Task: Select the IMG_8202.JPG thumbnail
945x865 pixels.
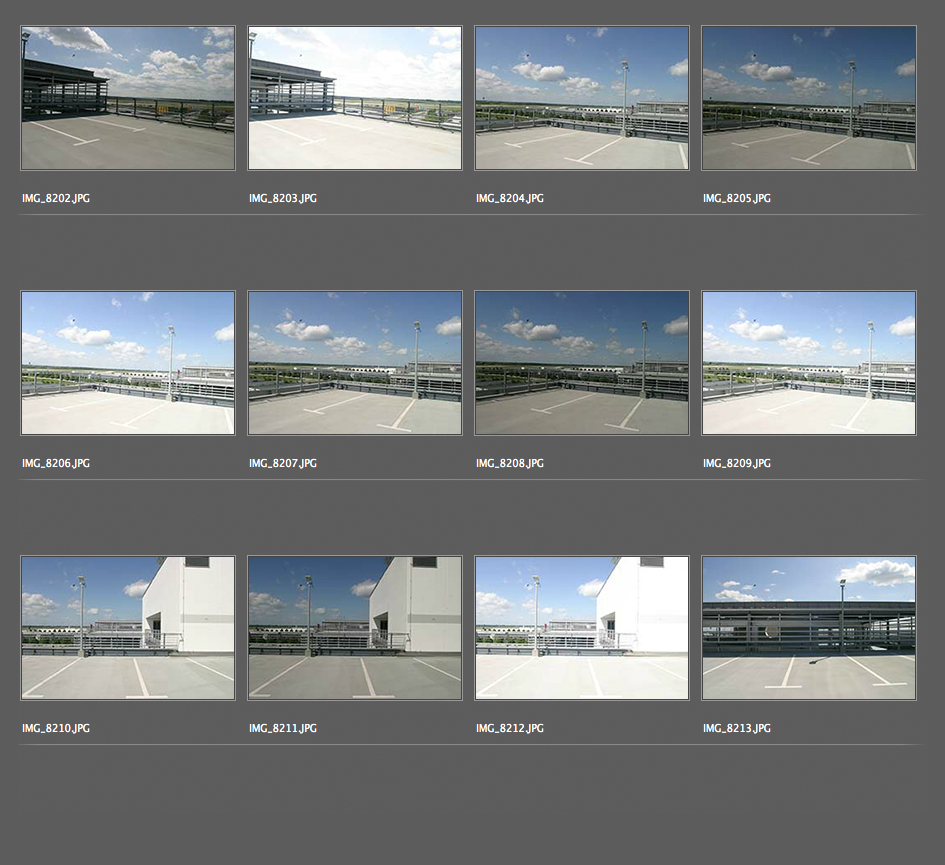Action: 128,98
